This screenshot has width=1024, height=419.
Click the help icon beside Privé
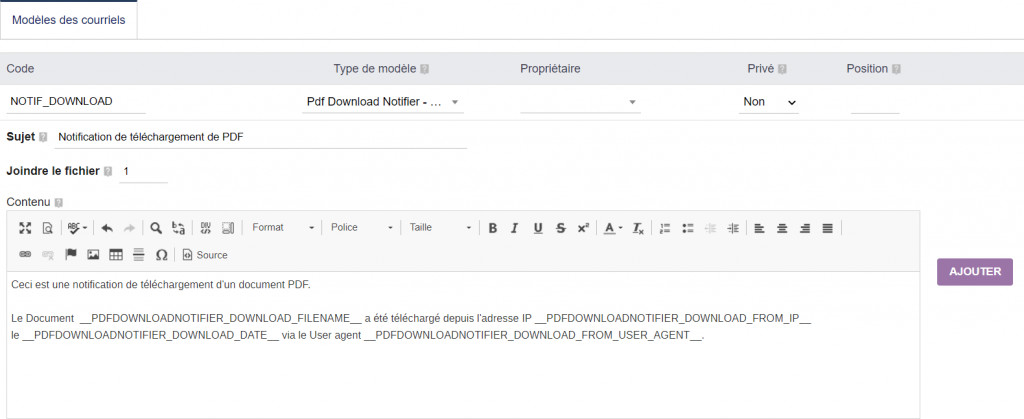[x=782, y=69]
